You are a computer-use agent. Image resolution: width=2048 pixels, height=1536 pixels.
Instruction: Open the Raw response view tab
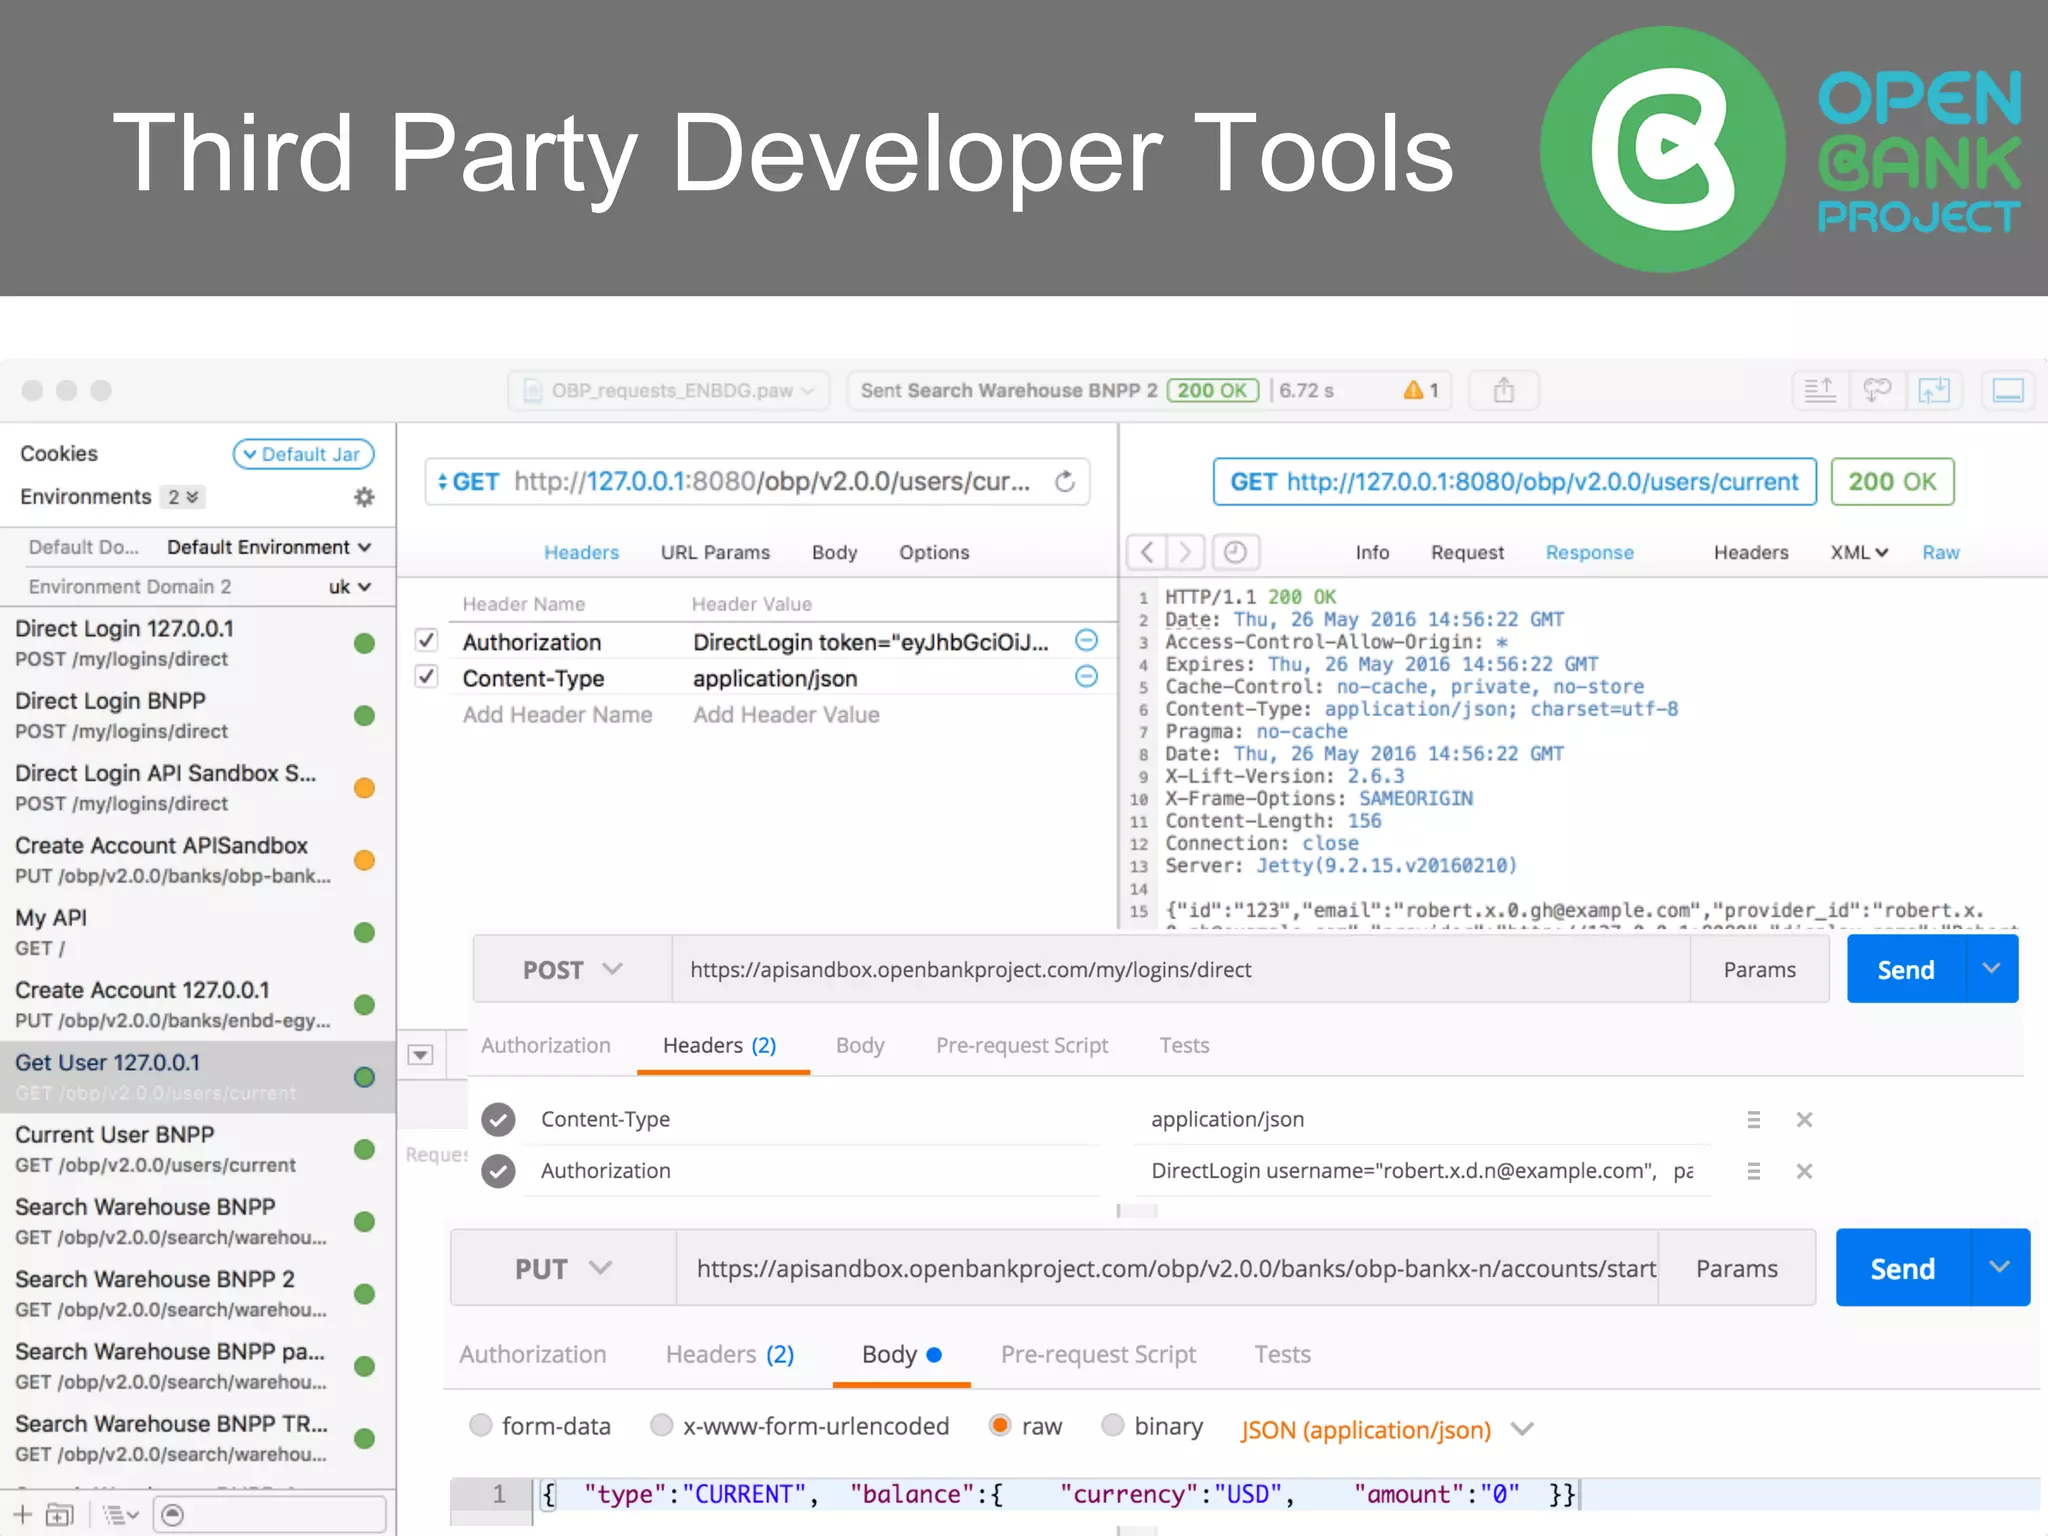tap(1941, 552)
